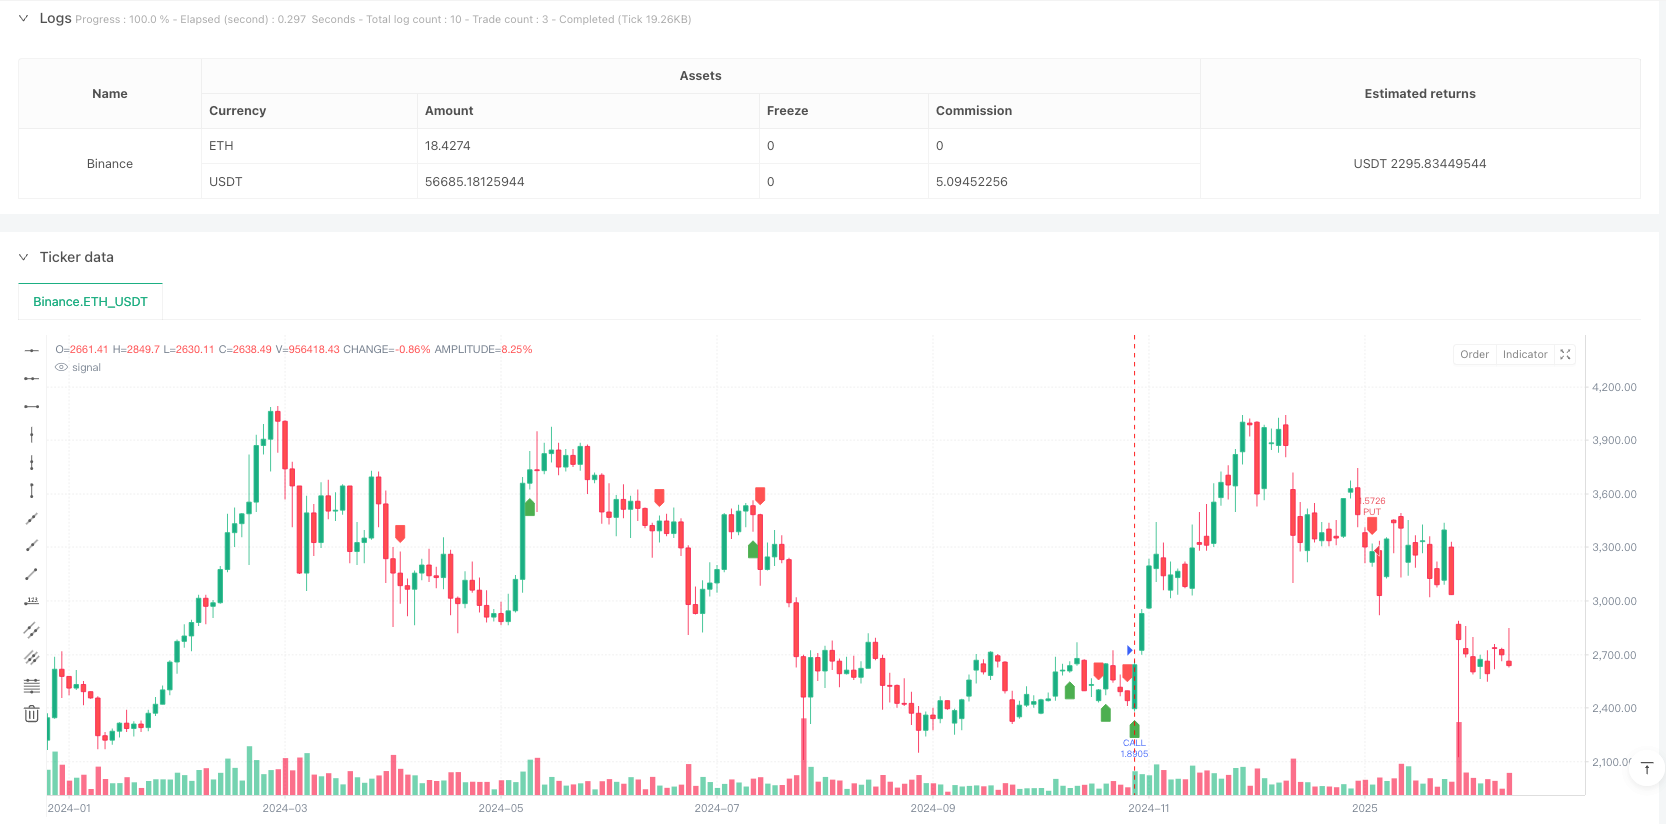Screen dimensions: 1666x824
Task: Open the Indicator options on chart
Action: [1524, 354]
